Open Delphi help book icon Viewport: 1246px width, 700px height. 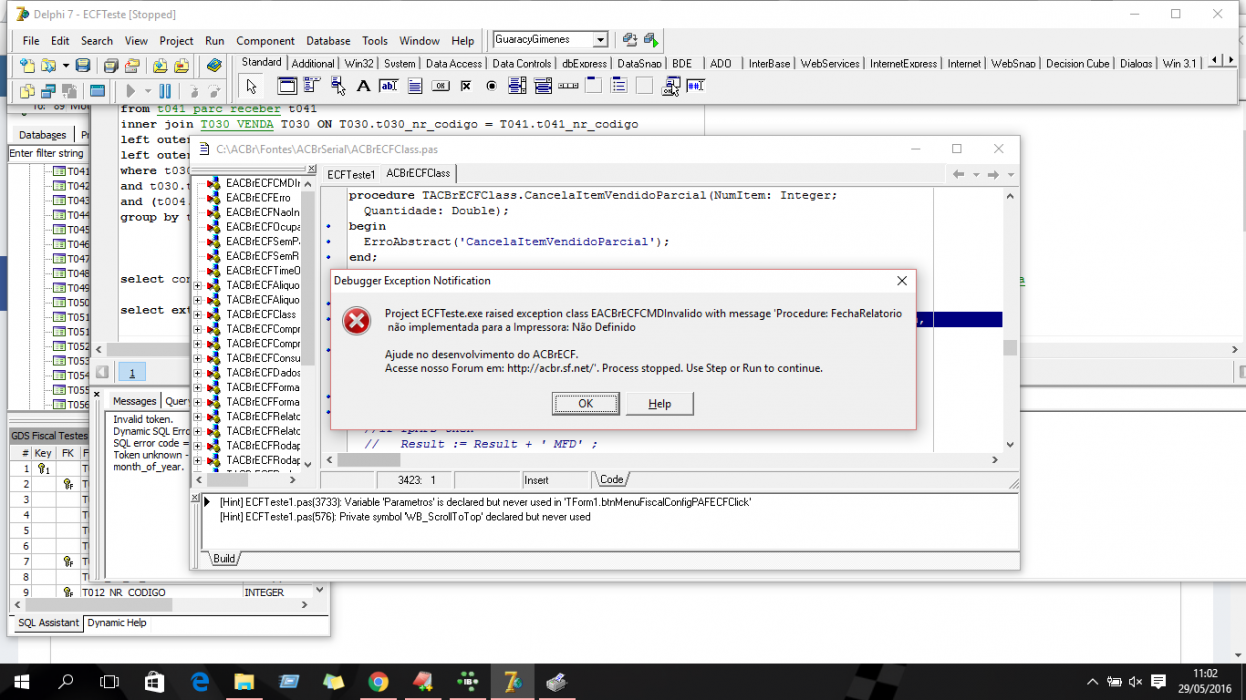[x=213, y=66]
